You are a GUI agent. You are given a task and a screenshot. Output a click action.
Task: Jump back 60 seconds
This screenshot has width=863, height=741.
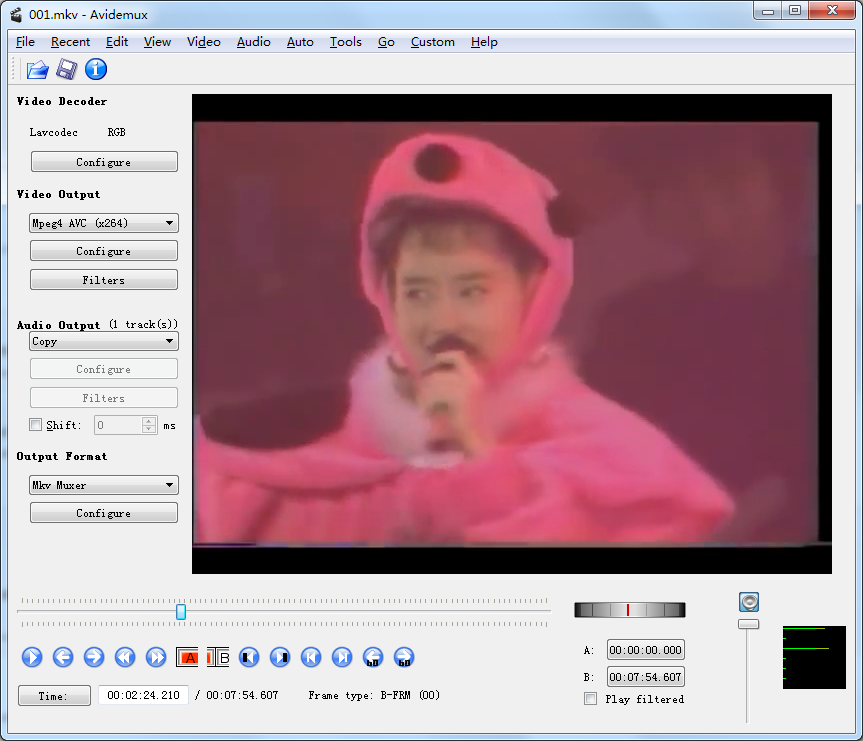(373, 657)
